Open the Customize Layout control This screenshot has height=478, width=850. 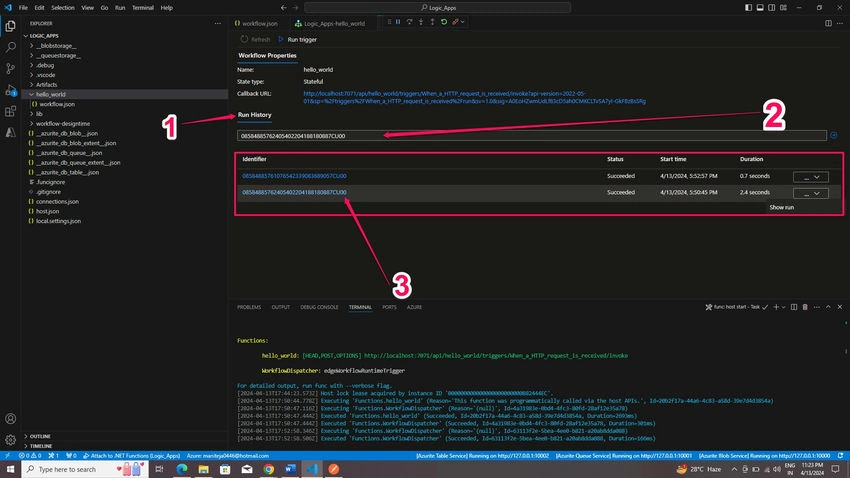(x=783, y=8)
